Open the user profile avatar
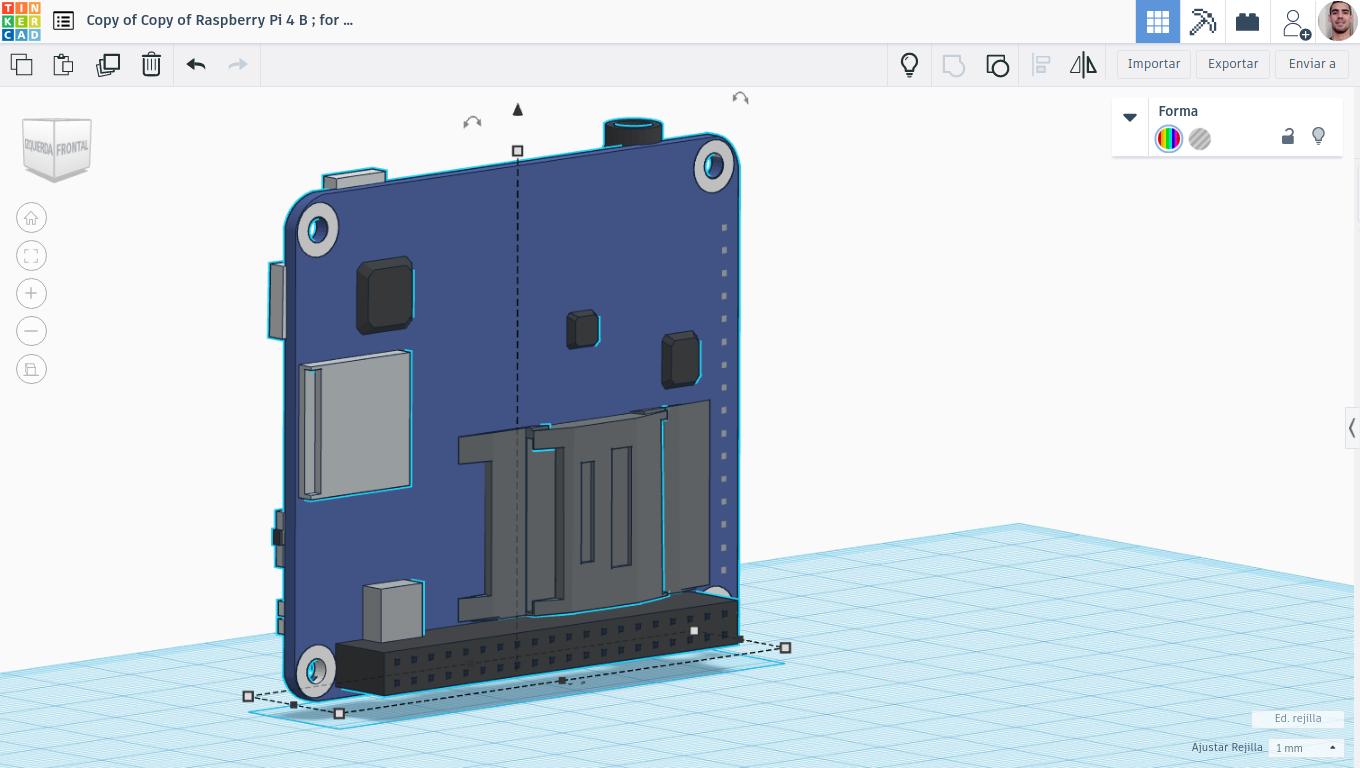This screenshot has height=768, width=1360. (x=1337, y=21)
